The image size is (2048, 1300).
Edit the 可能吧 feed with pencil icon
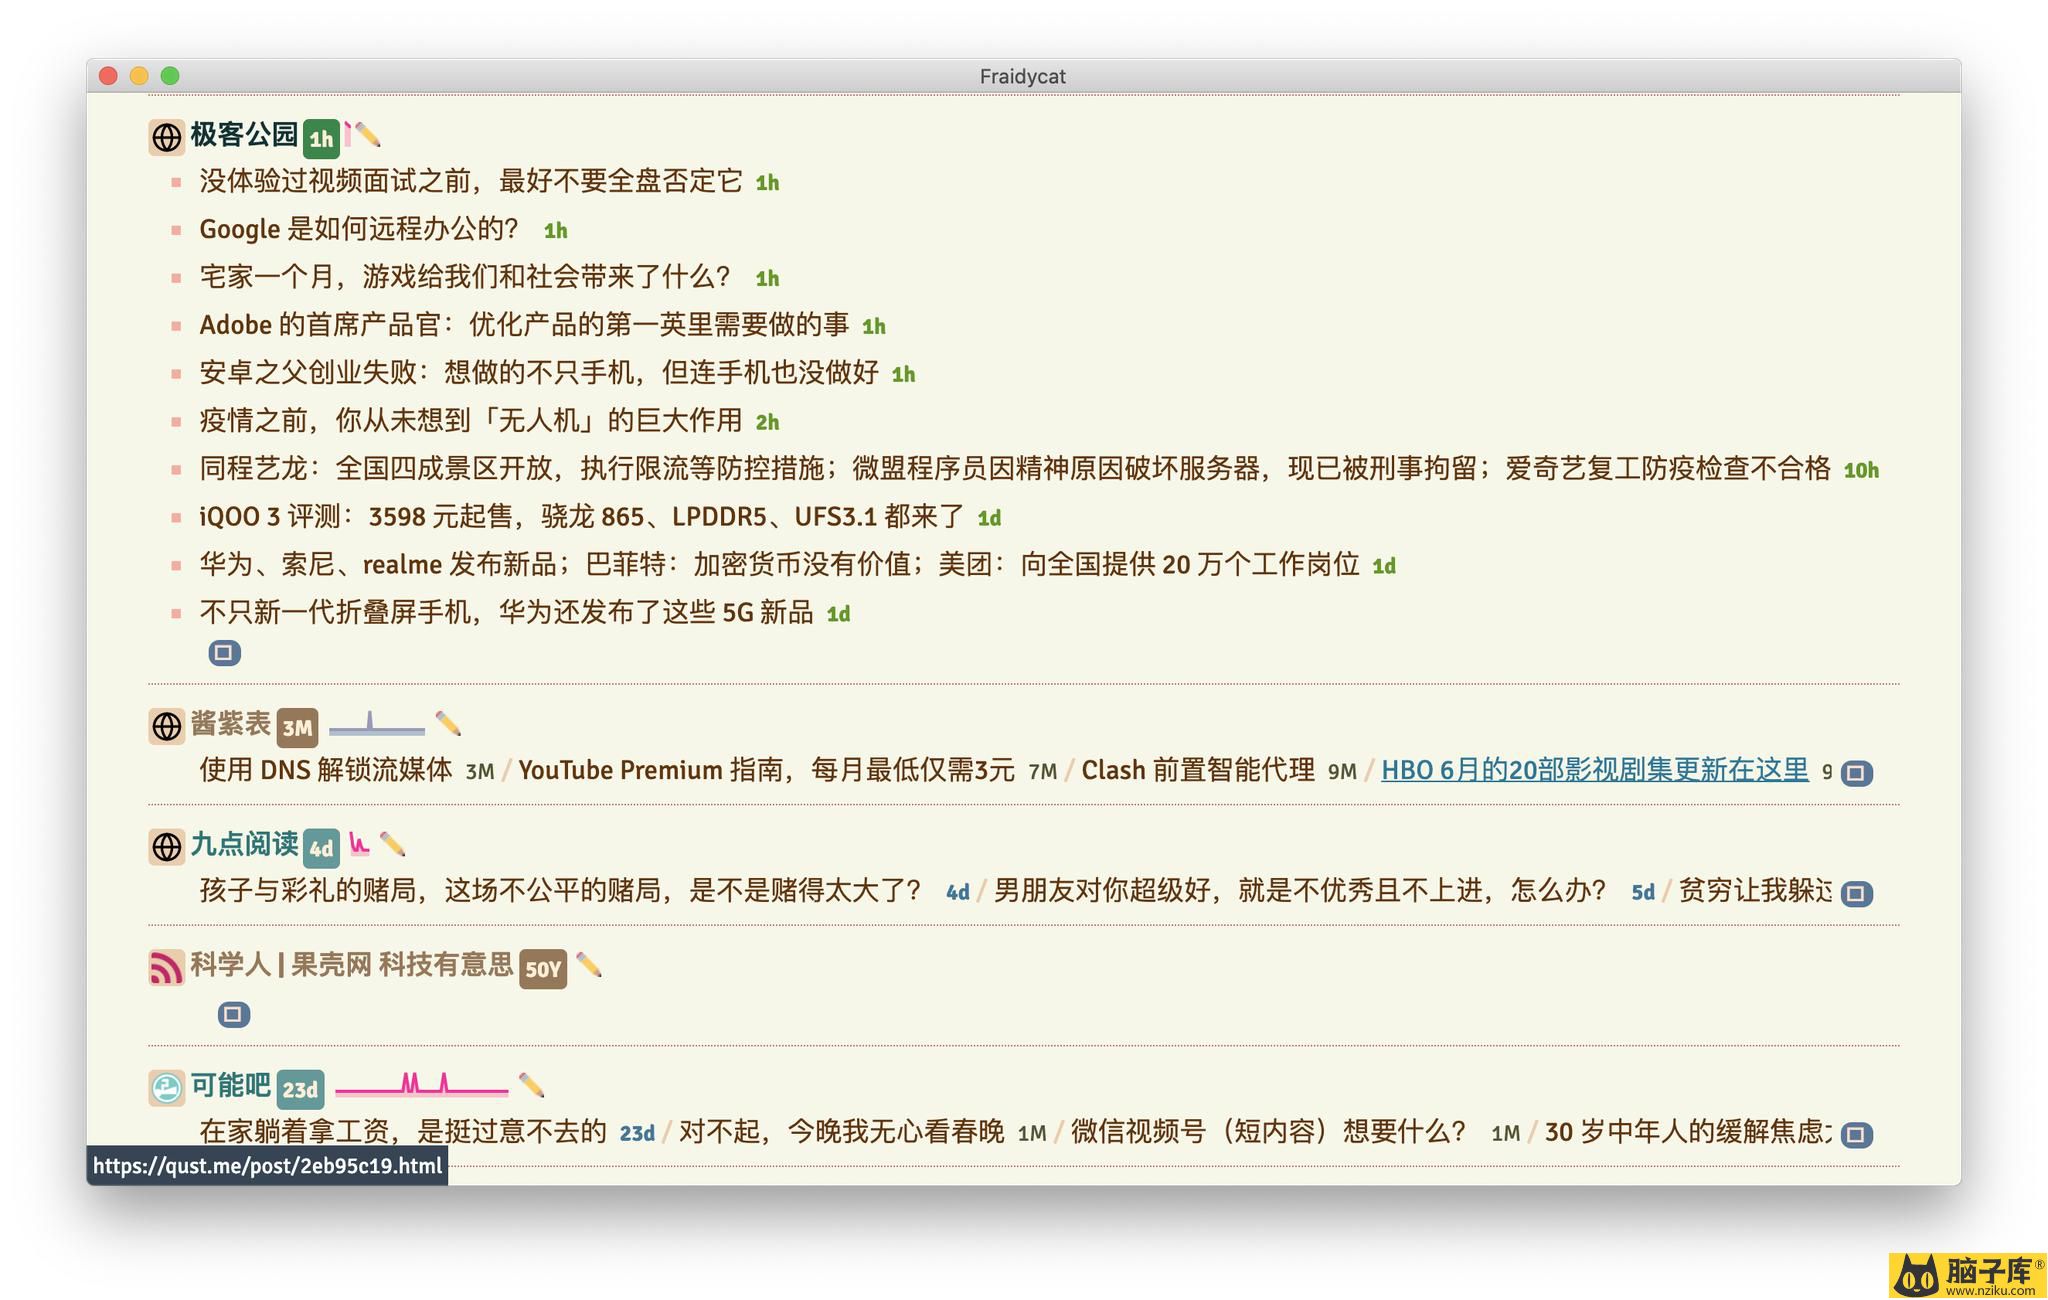[x=532, y=1086]
